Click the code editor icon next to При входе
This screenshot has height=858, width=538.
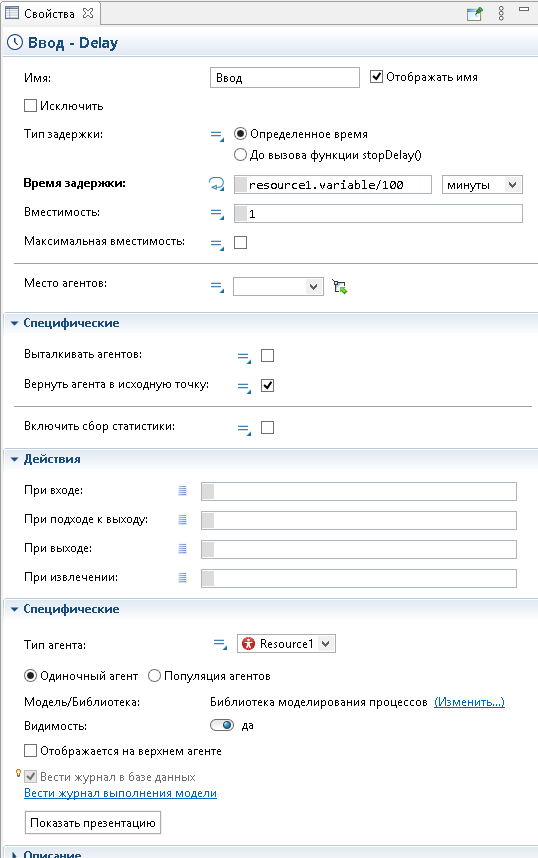(182, 491)
